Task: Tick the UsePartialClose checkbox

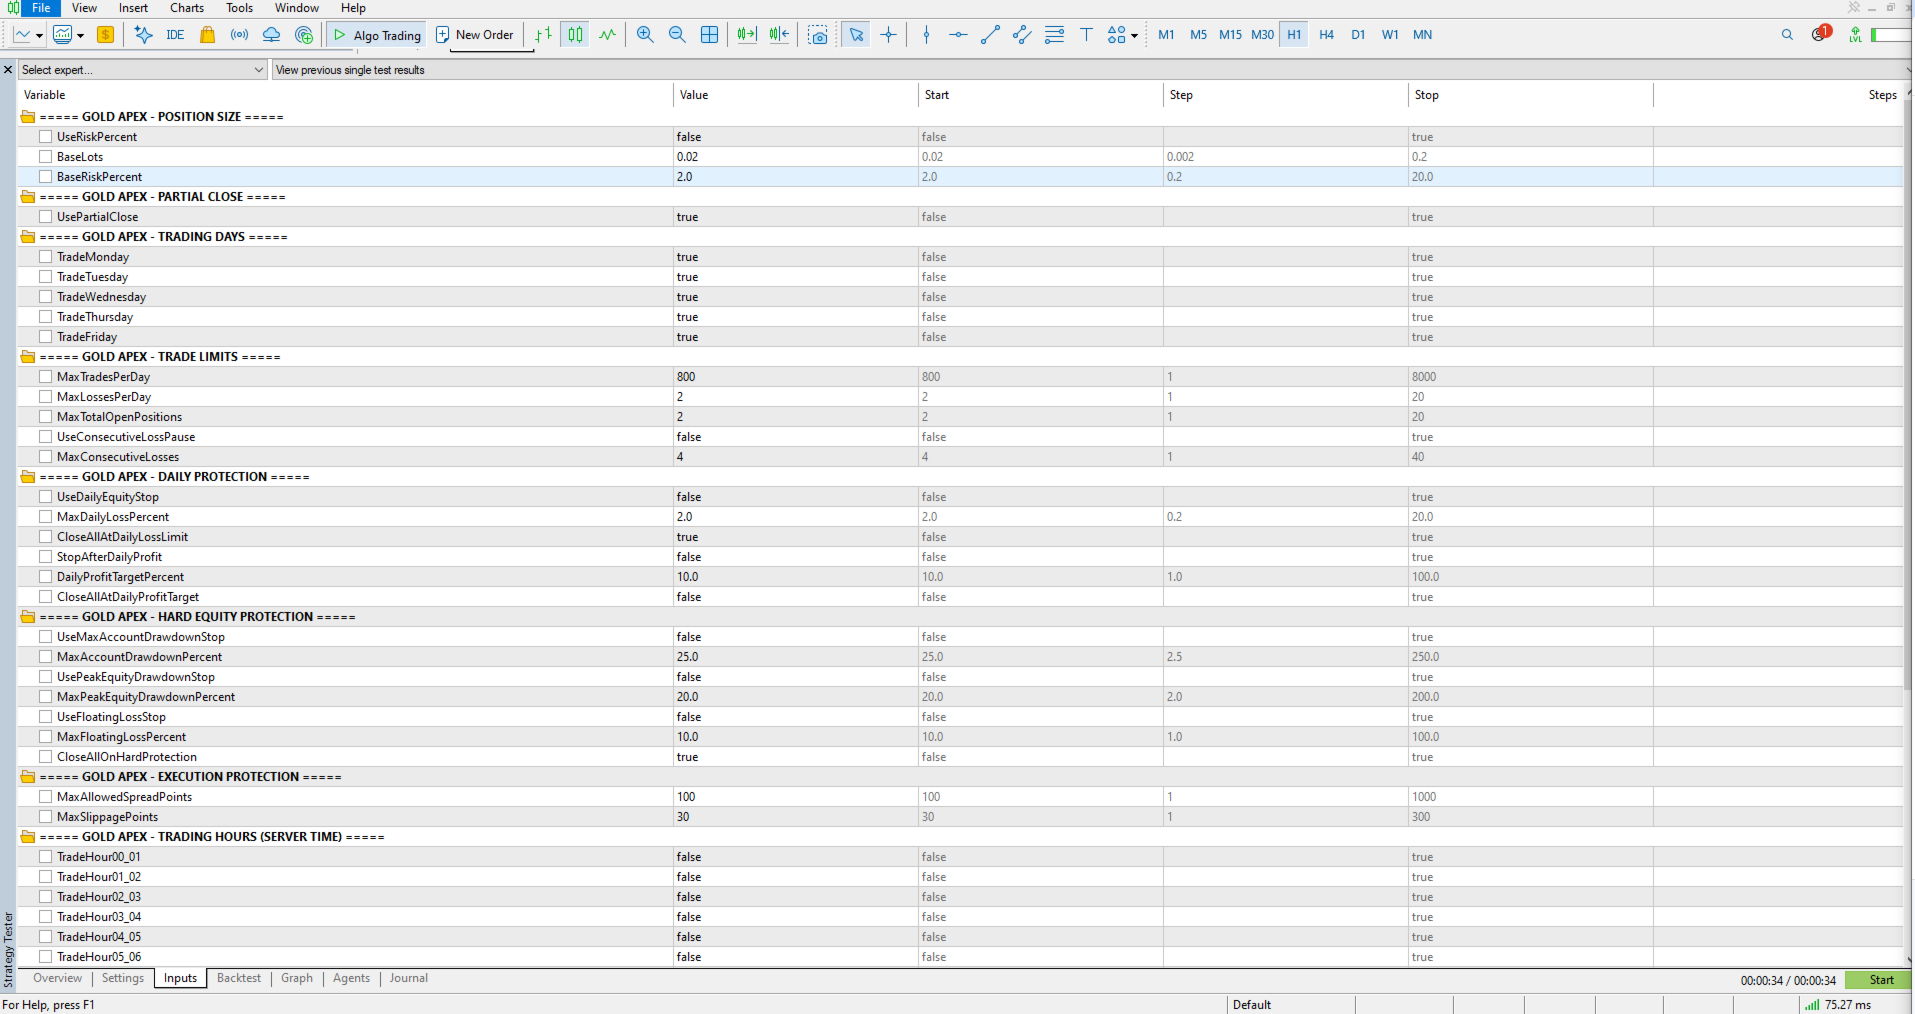Action: pyautogui.click(x=45, y=217)
